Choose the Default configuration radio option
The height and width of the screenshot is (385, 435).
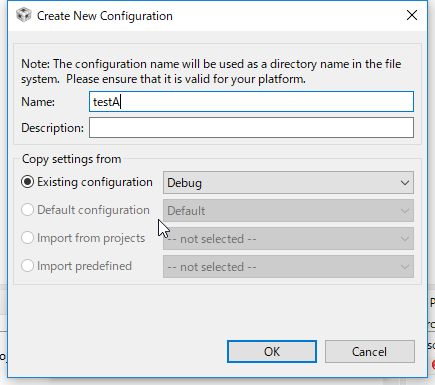[27, 210]
